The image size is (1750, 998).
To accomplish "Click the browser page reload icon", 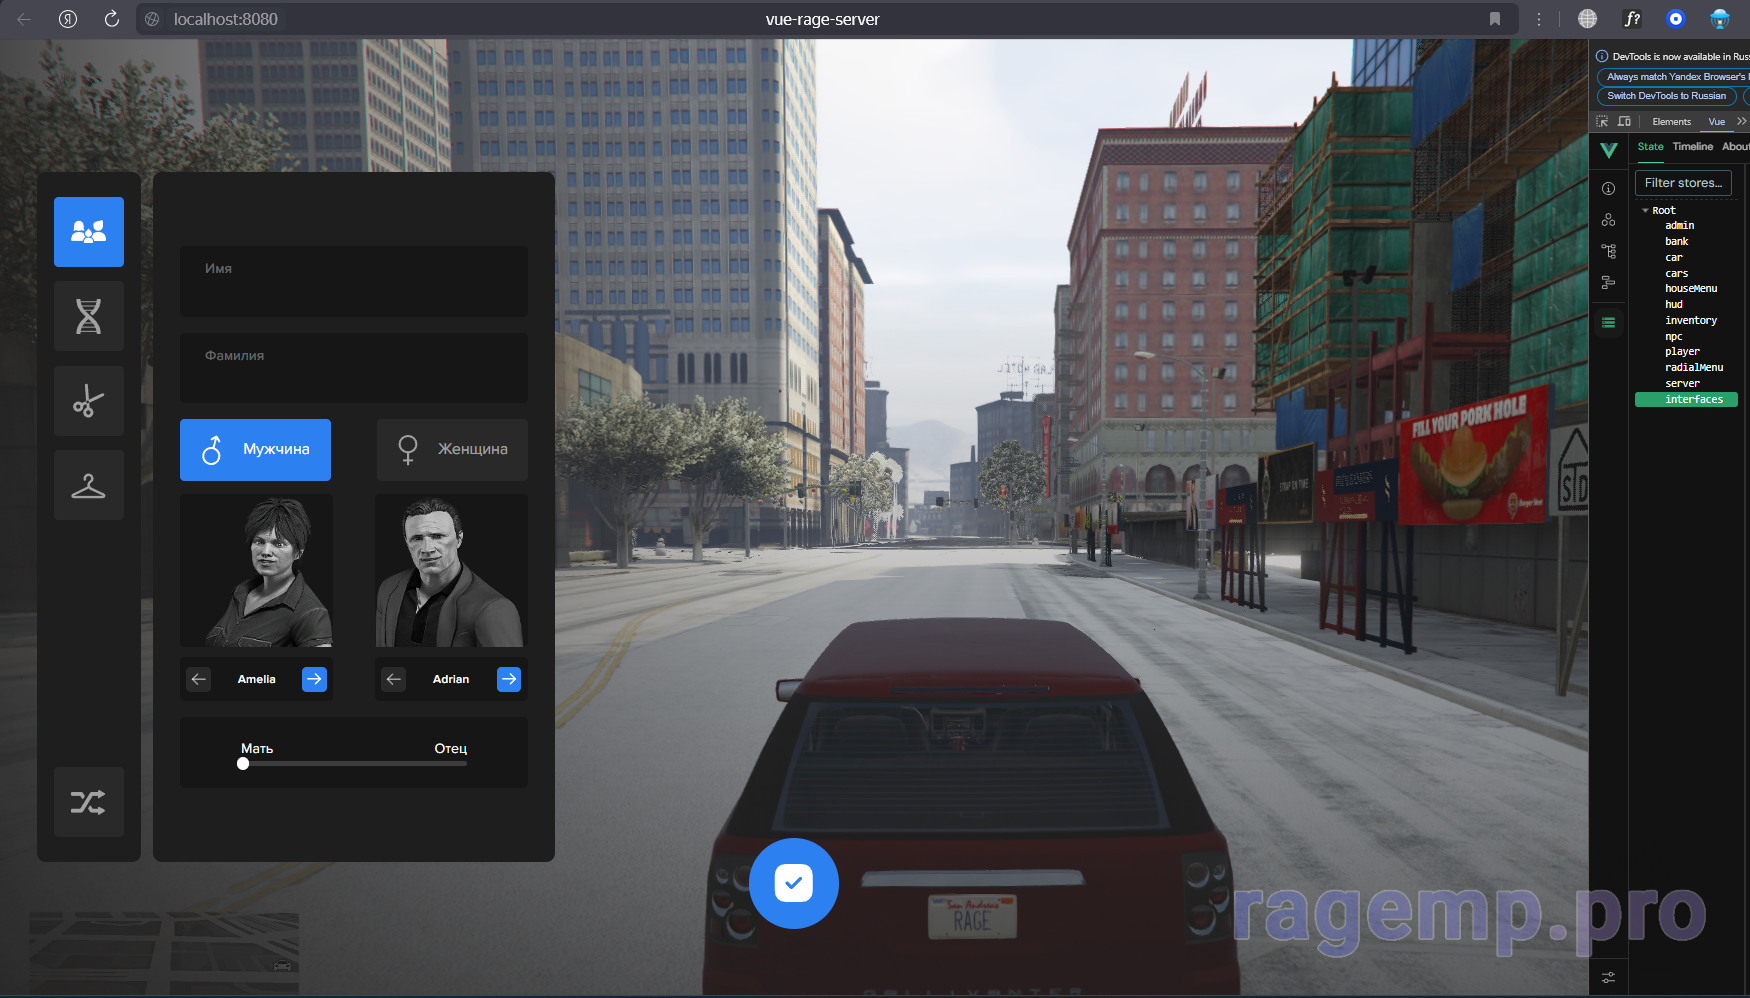I will pyautogui.click(x=112, y=19).
